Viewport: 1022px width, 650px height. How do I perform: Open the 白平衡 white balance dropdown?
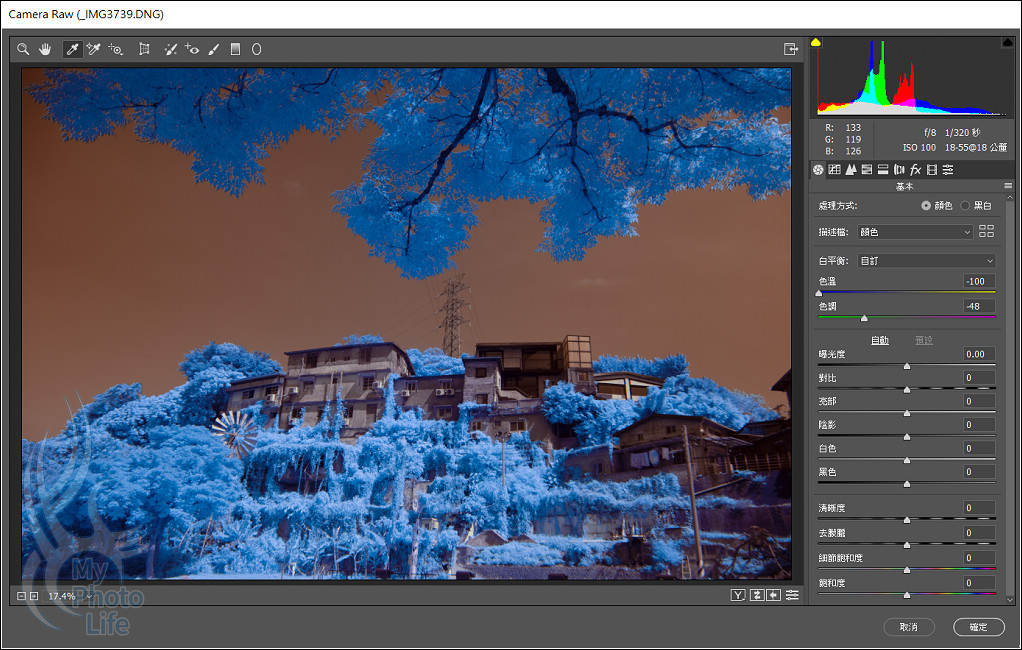click(x=927, y=261)
